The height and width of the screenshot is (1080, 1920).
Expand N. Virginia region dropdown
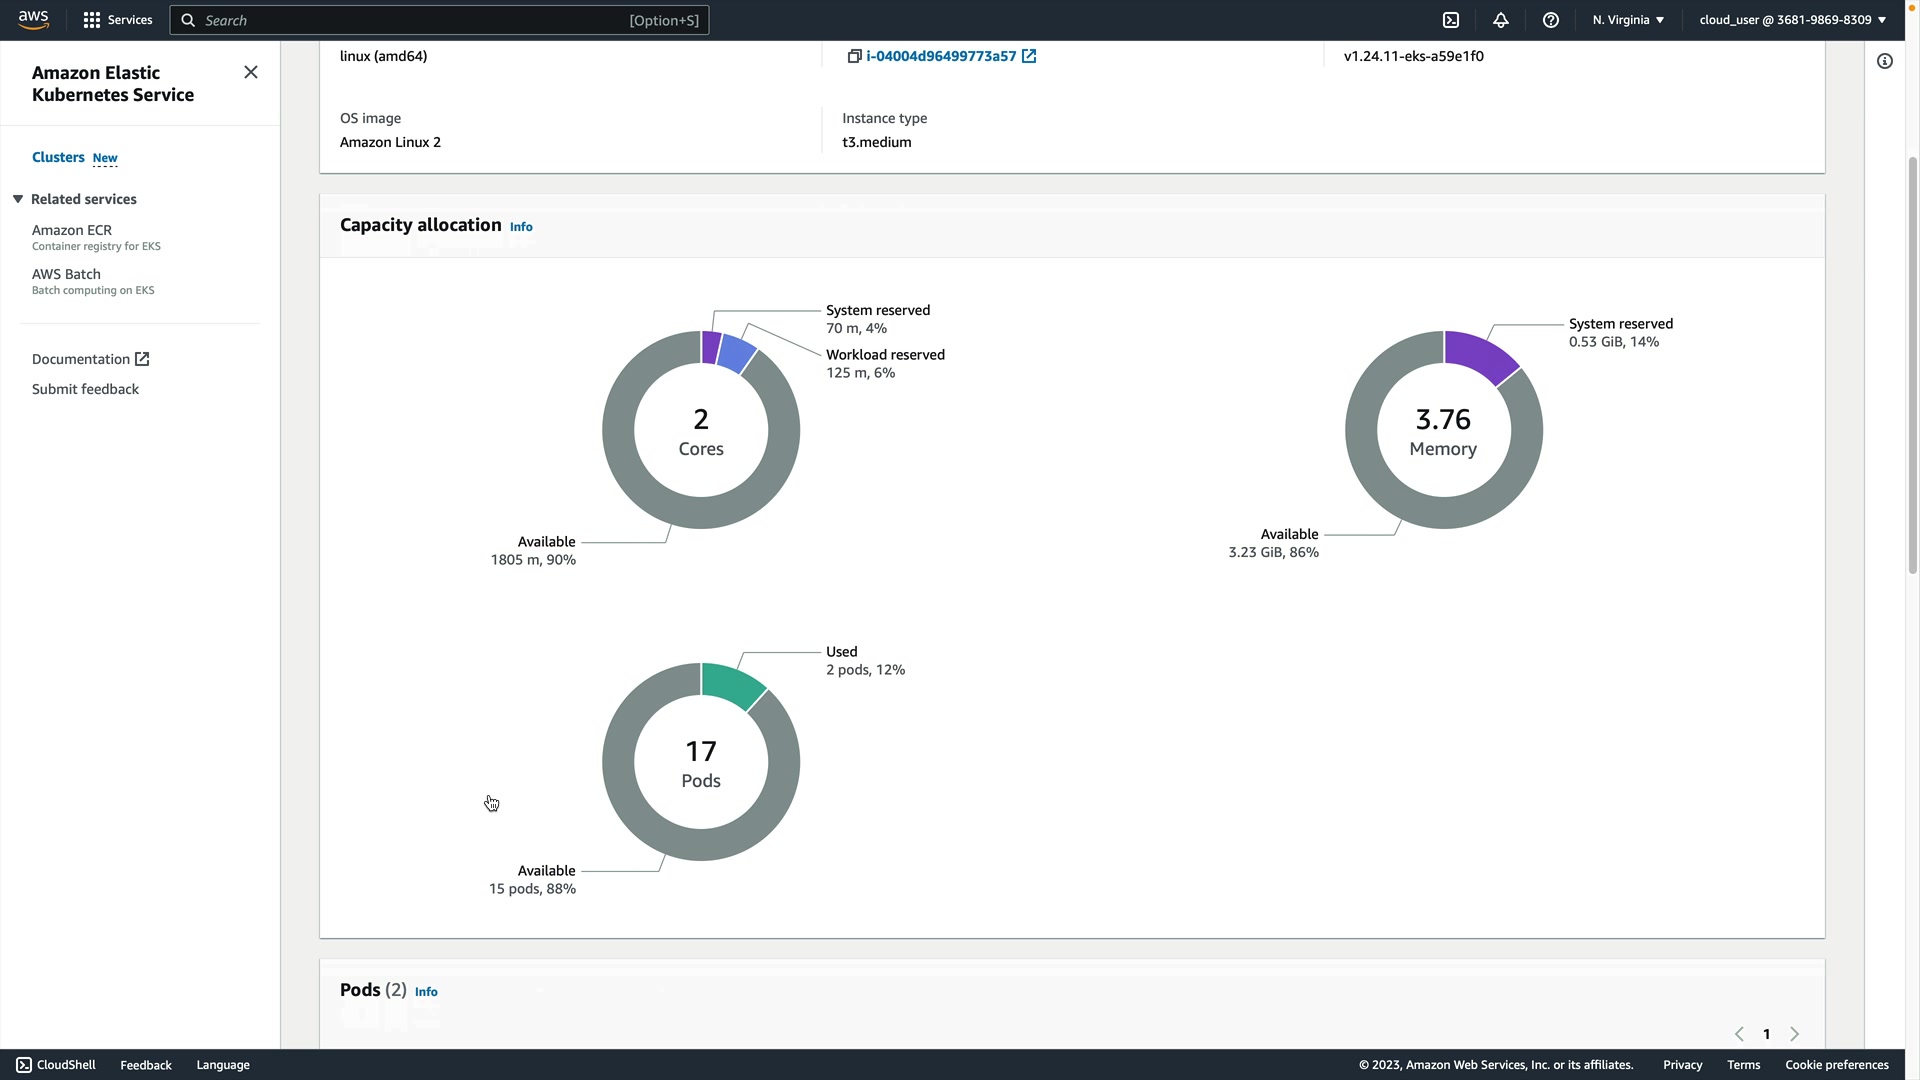1628,20
